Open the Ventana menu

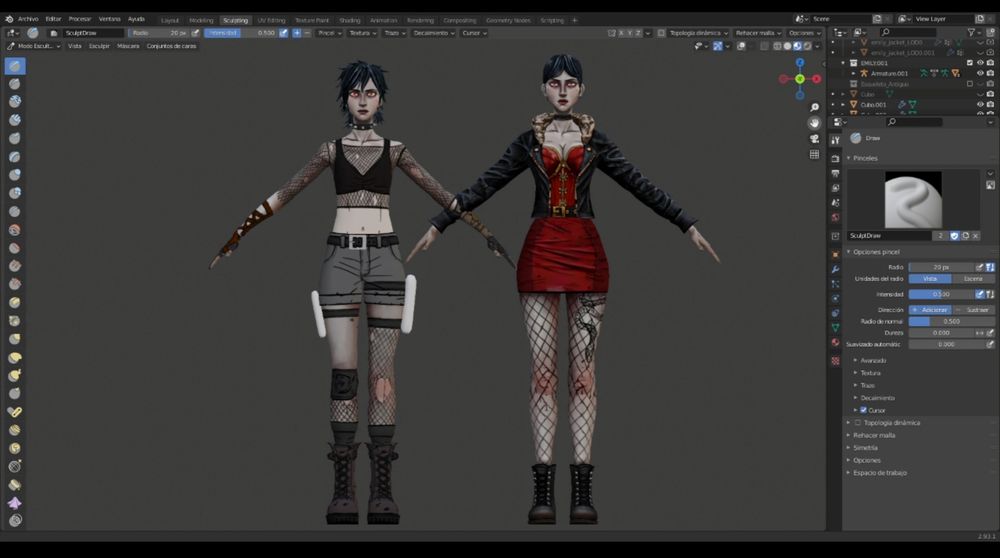click(x=110, y=19)
